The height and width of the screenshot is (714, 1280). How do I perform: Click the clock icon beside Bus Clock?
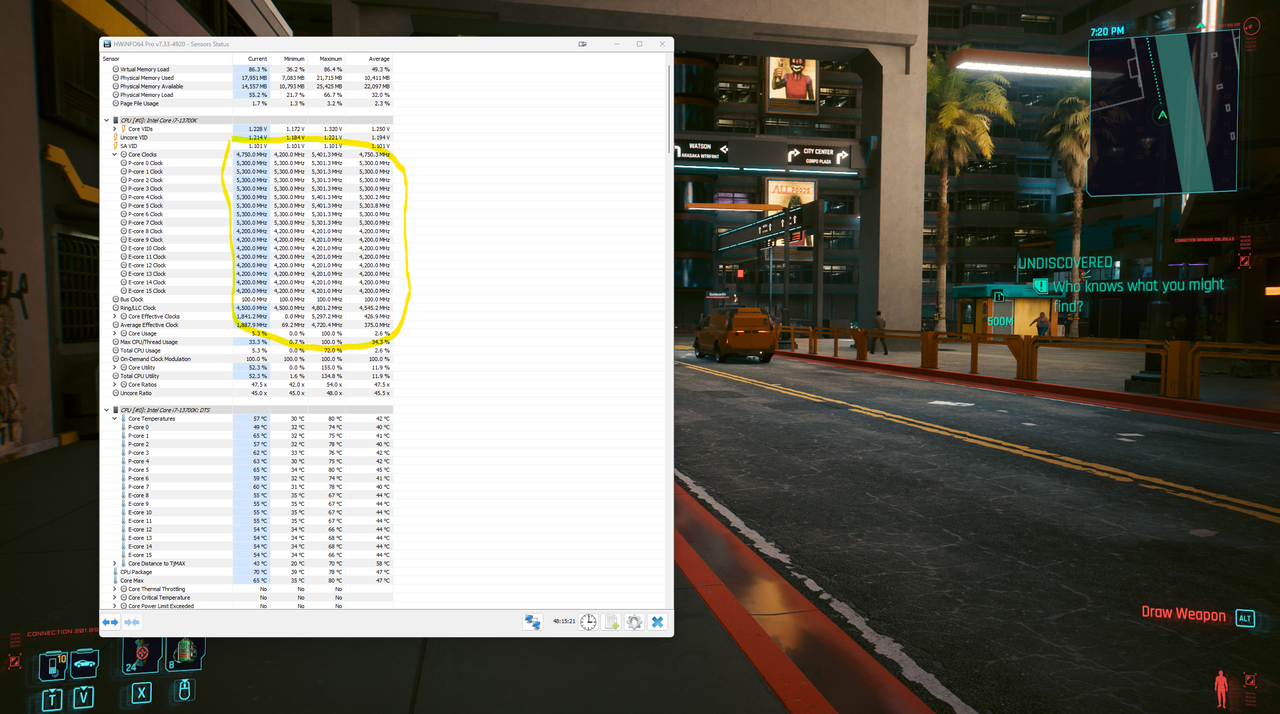[x=116, y=299]
